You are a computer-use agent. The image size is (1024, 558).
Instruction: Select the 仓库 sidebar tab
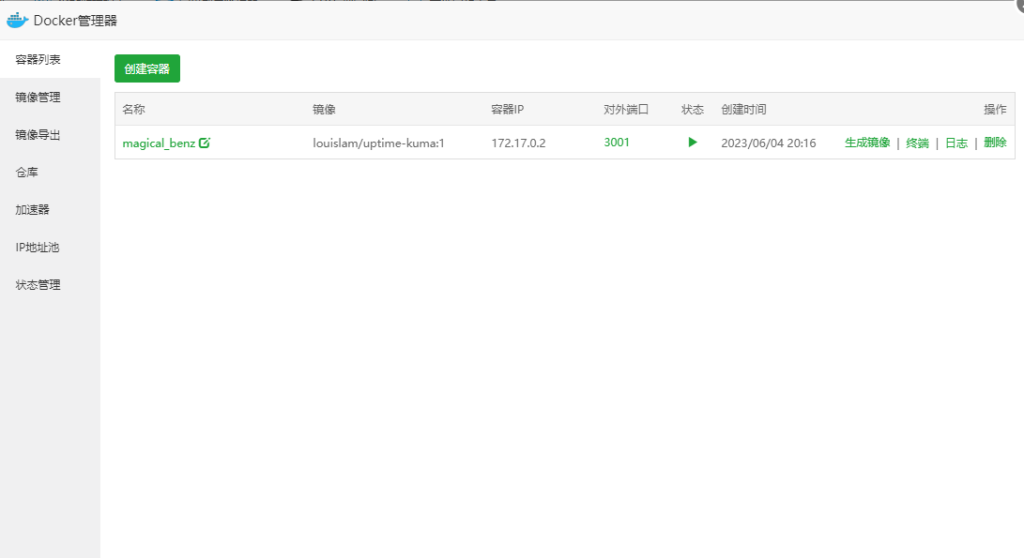click(27, 173)
